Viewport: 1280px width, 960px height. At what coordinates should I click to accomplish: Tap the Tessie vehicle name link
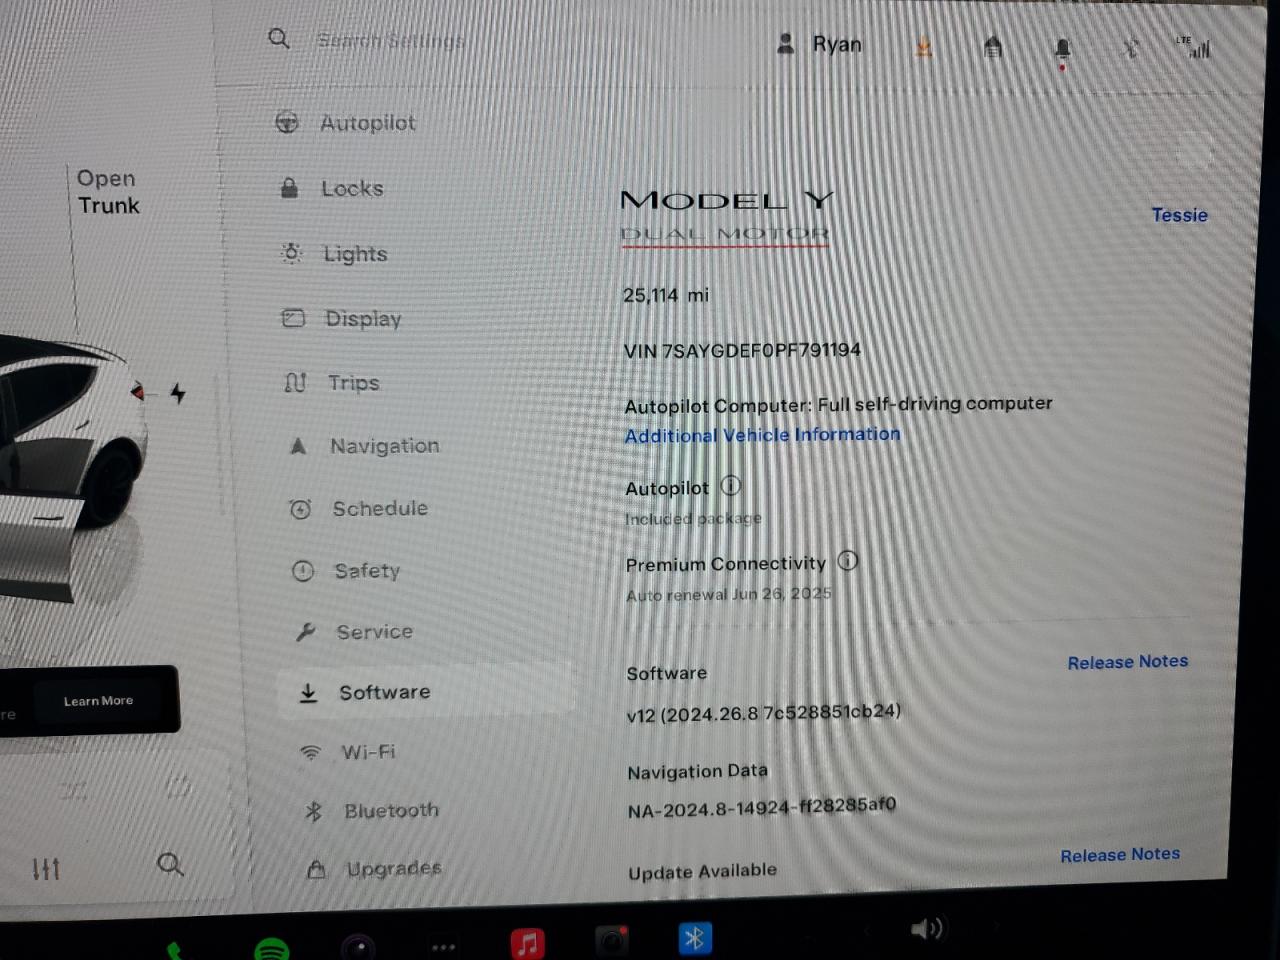coord(1179,215)
